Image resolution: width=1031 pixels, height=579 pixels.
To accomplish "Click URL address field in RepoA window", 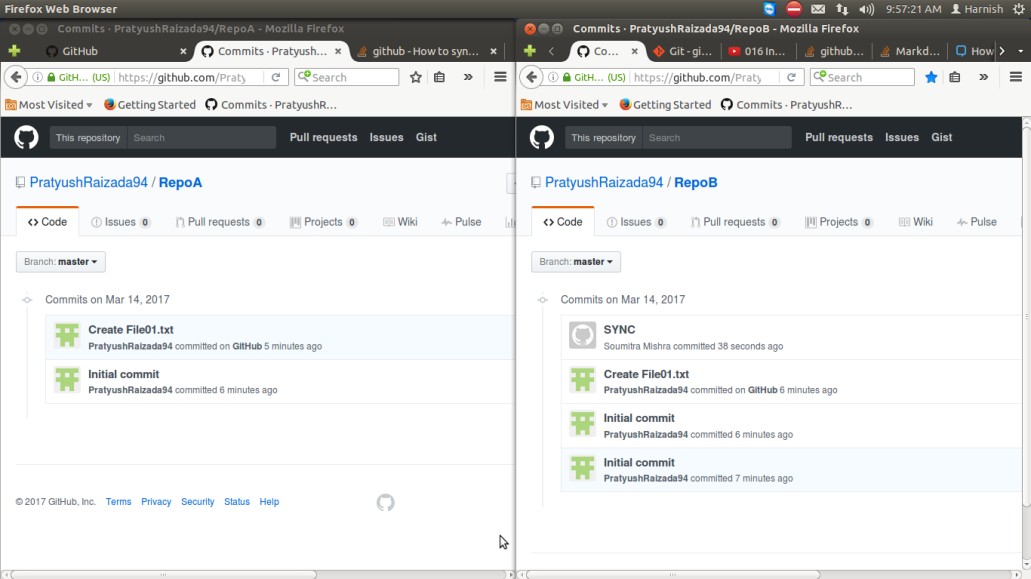I will [191, 77].
